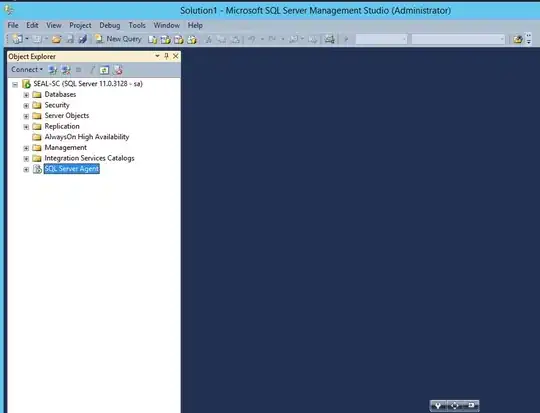The image size is (540, 413).
Task: Click the Copy toolbar icon
Action: point(221,40)
